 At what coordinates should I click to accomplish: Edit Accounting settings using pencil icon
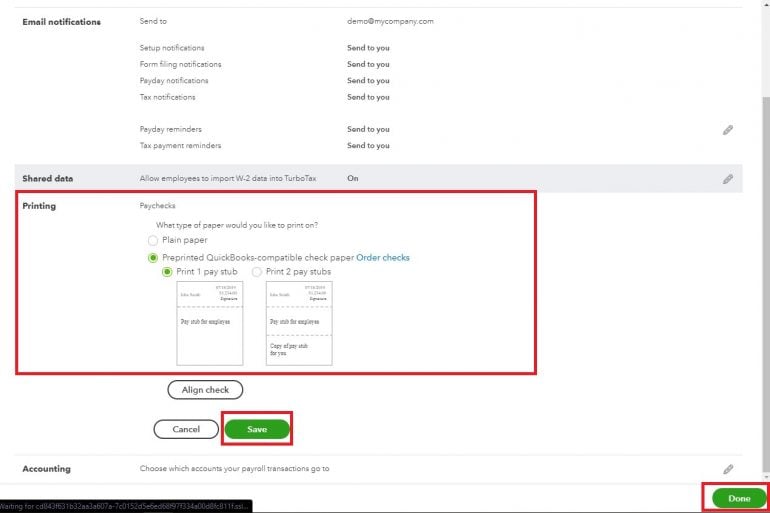(x=728, y=468)
